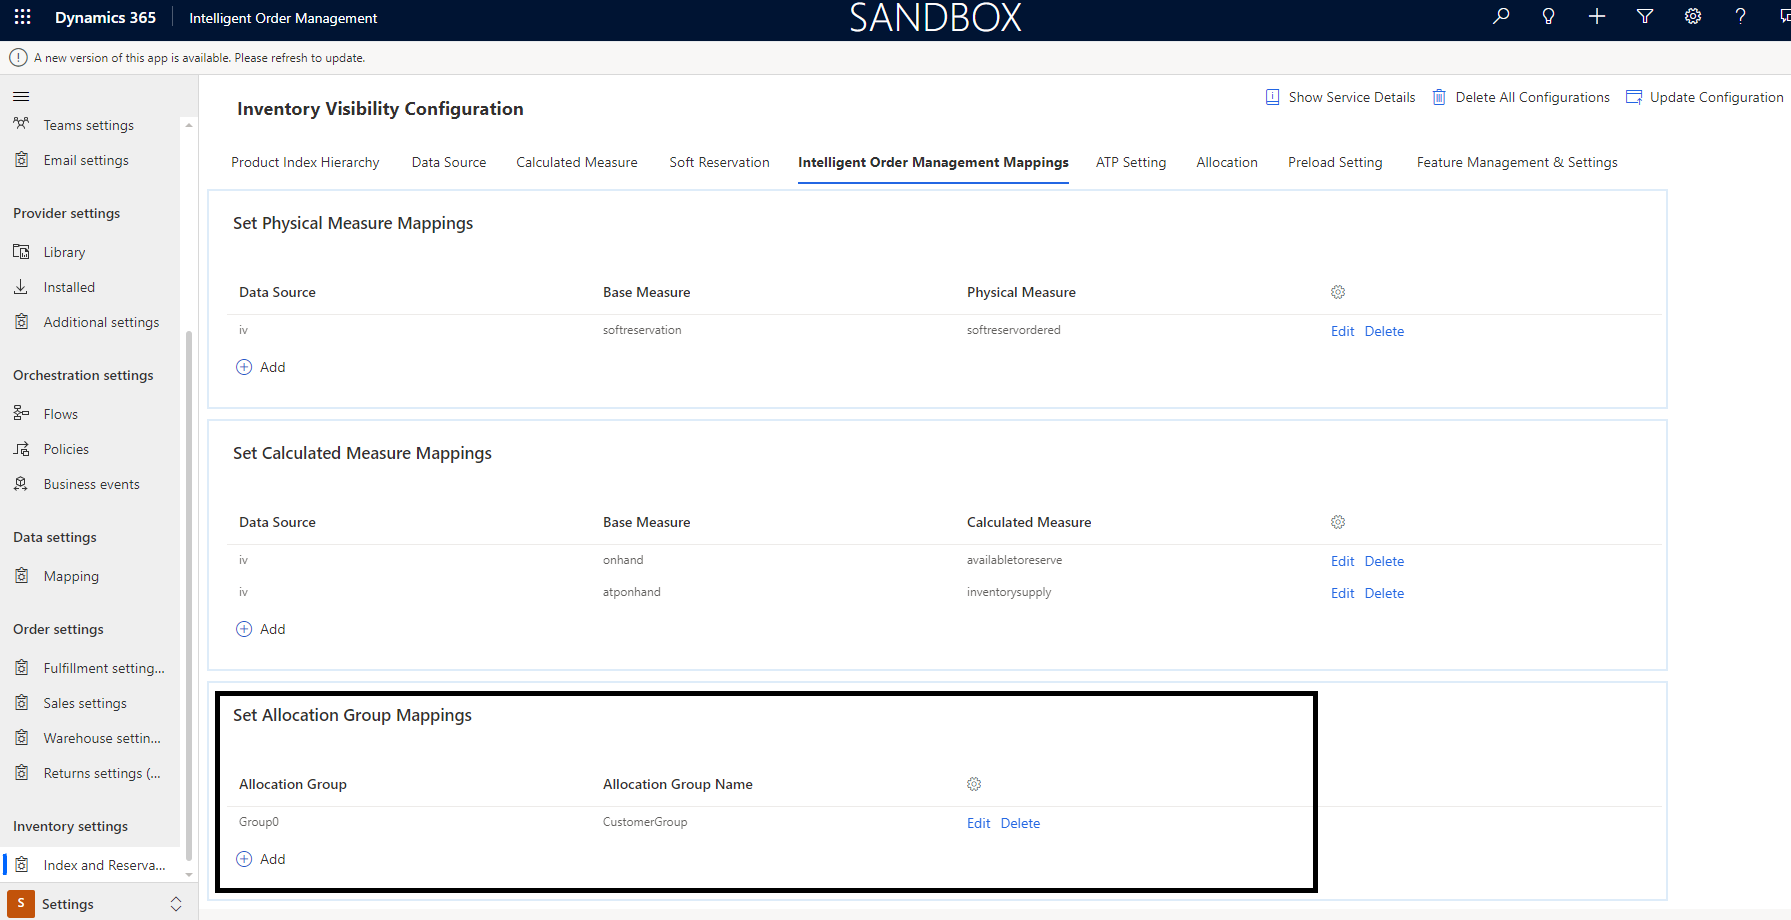Click the Allocation Group table gear icon
The height and width of the screenshot is (920, 1791).
tap(974, 784)
